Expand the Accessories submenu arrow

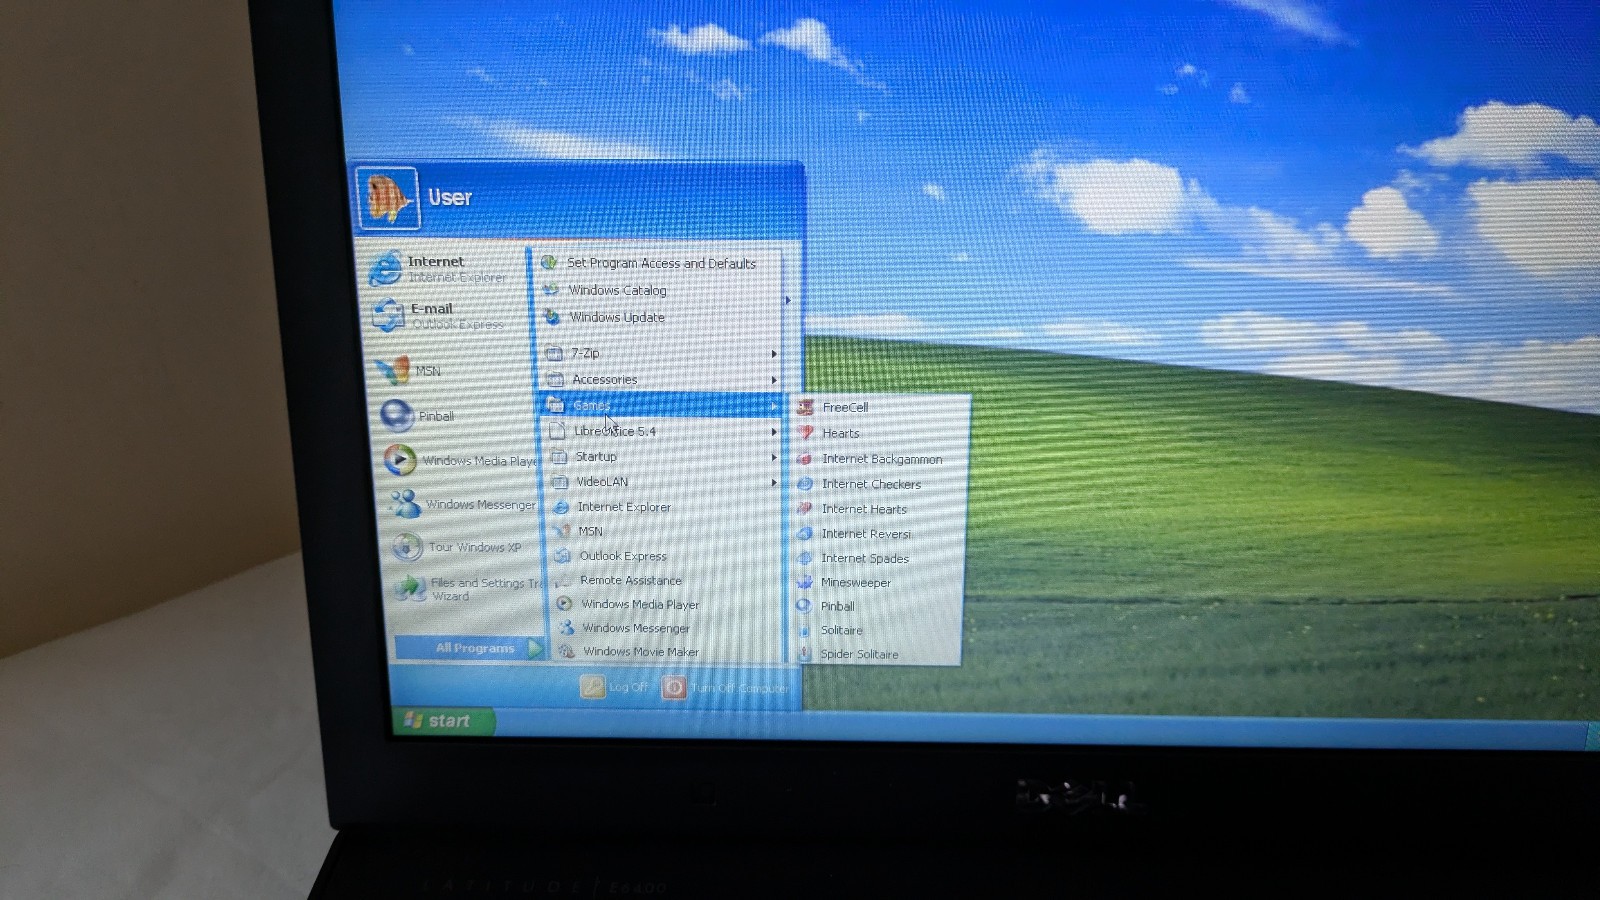click(x=774, y=380)
